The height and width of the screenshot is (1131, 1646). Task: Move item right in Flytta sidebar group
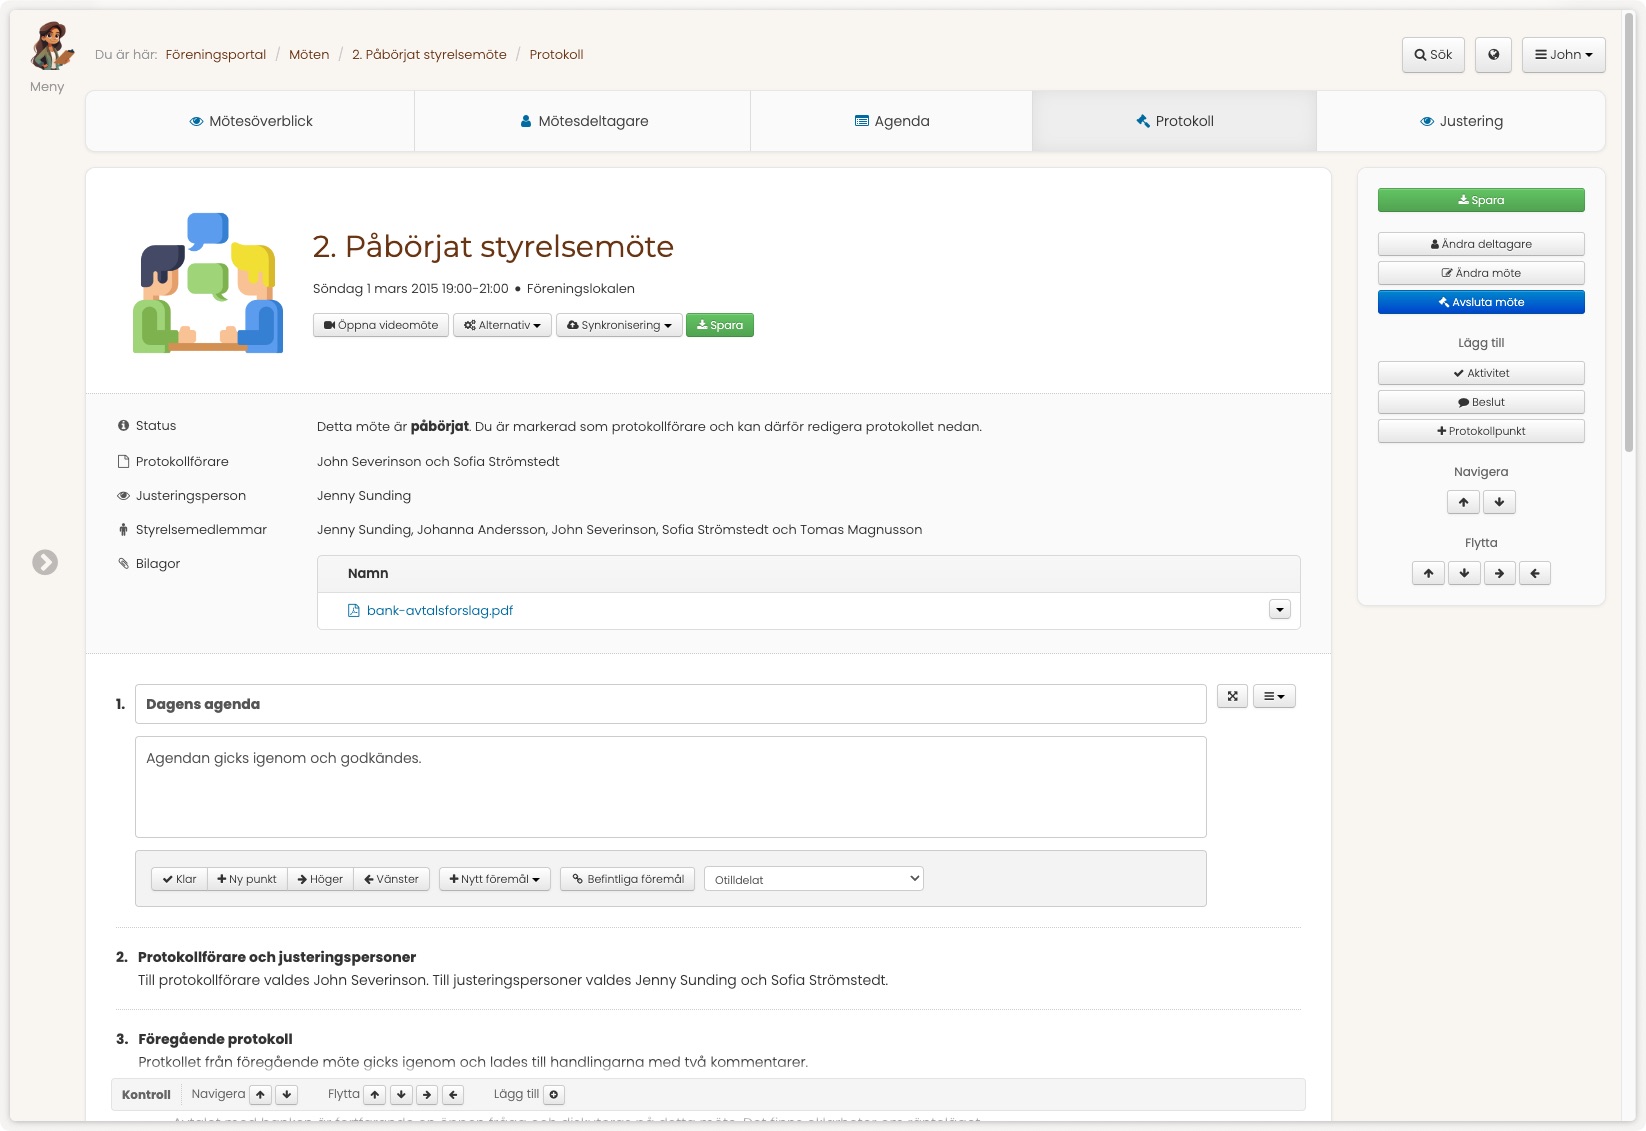(x=1499, y=573)
